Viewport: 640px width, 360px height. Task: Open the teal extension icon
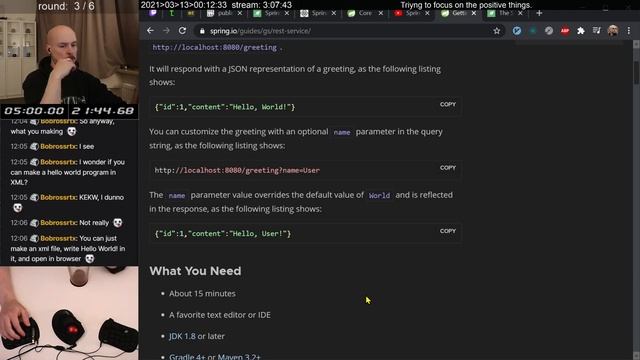[x=533, y=31]
